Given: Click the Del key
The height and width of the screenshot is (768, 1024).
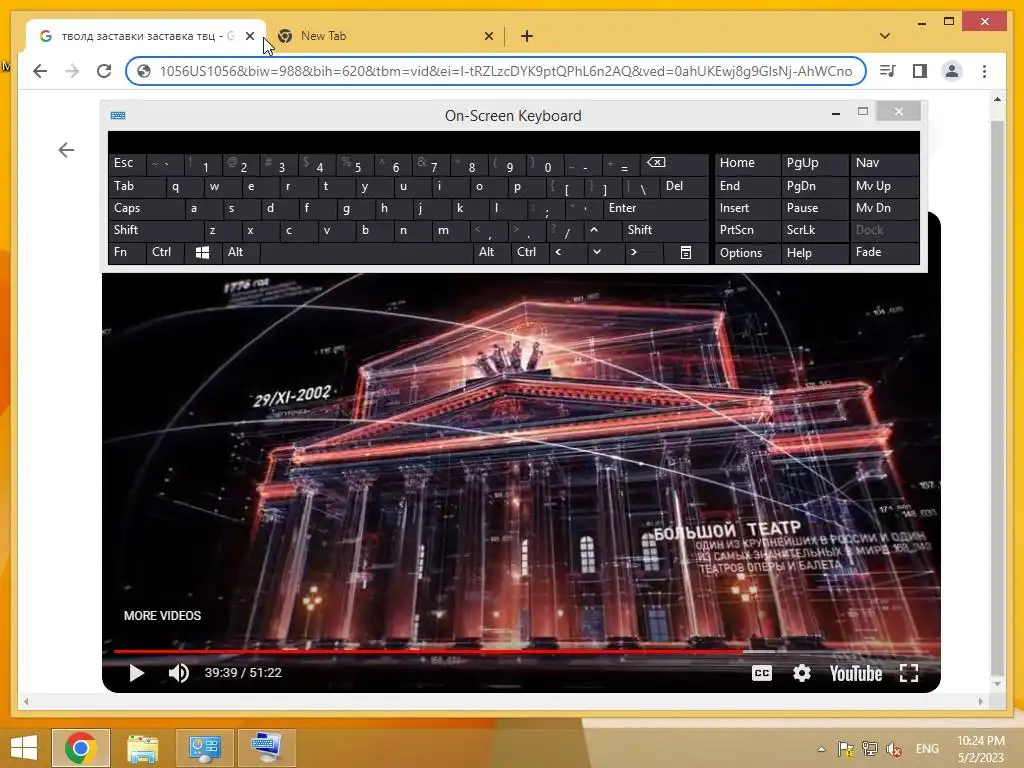Looking at the screenshot, I should coord(684,187).
